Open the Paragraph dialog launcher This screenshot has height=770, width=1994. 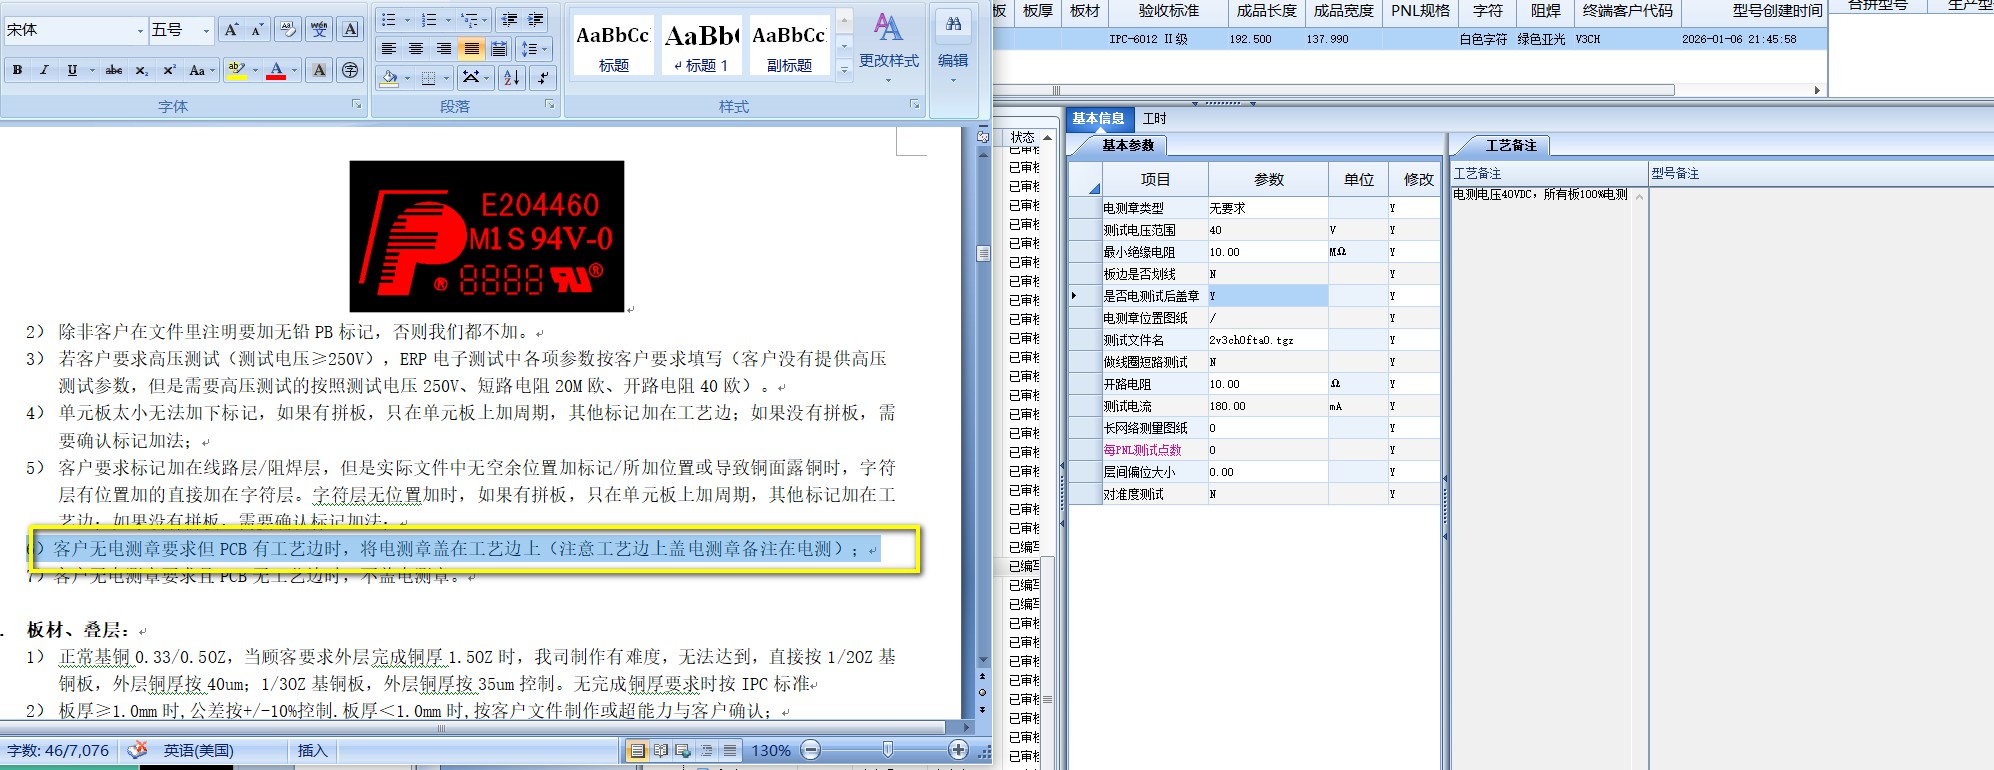549,104
